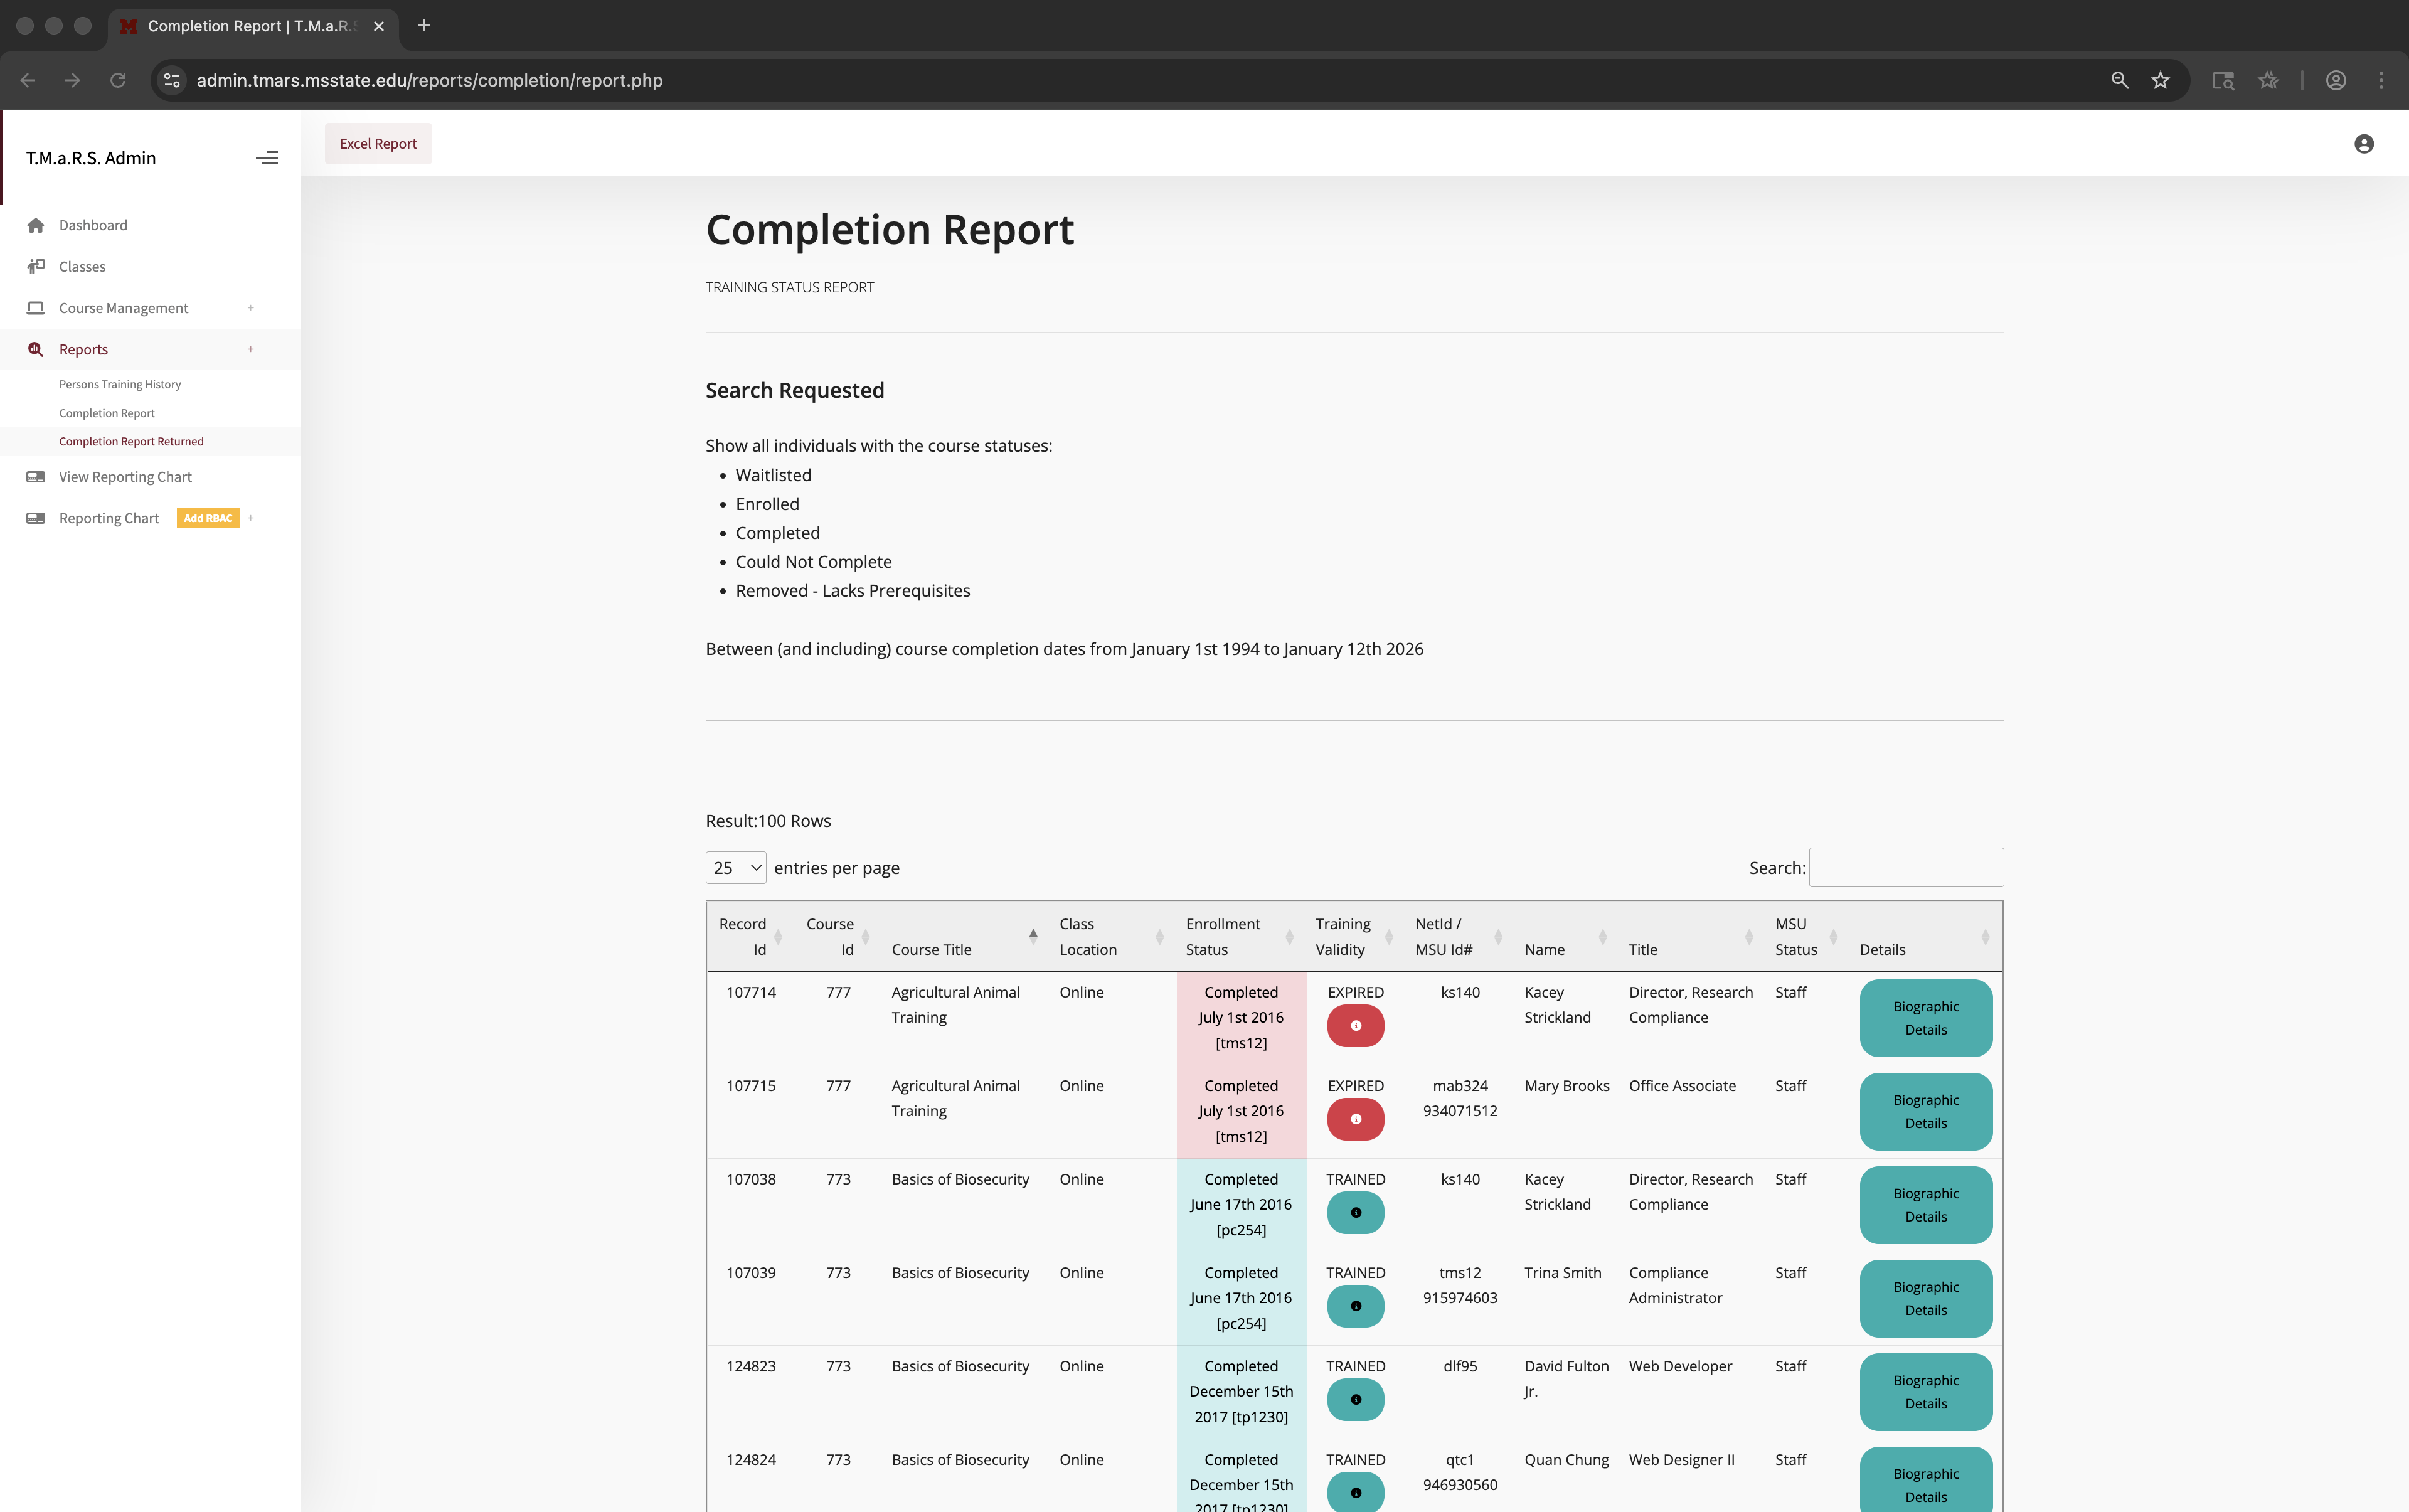Click the hamburger icon beside T.M.a.R.S. Admin
Viewport: 2409px width, 1512px height.
coord(267,157)
